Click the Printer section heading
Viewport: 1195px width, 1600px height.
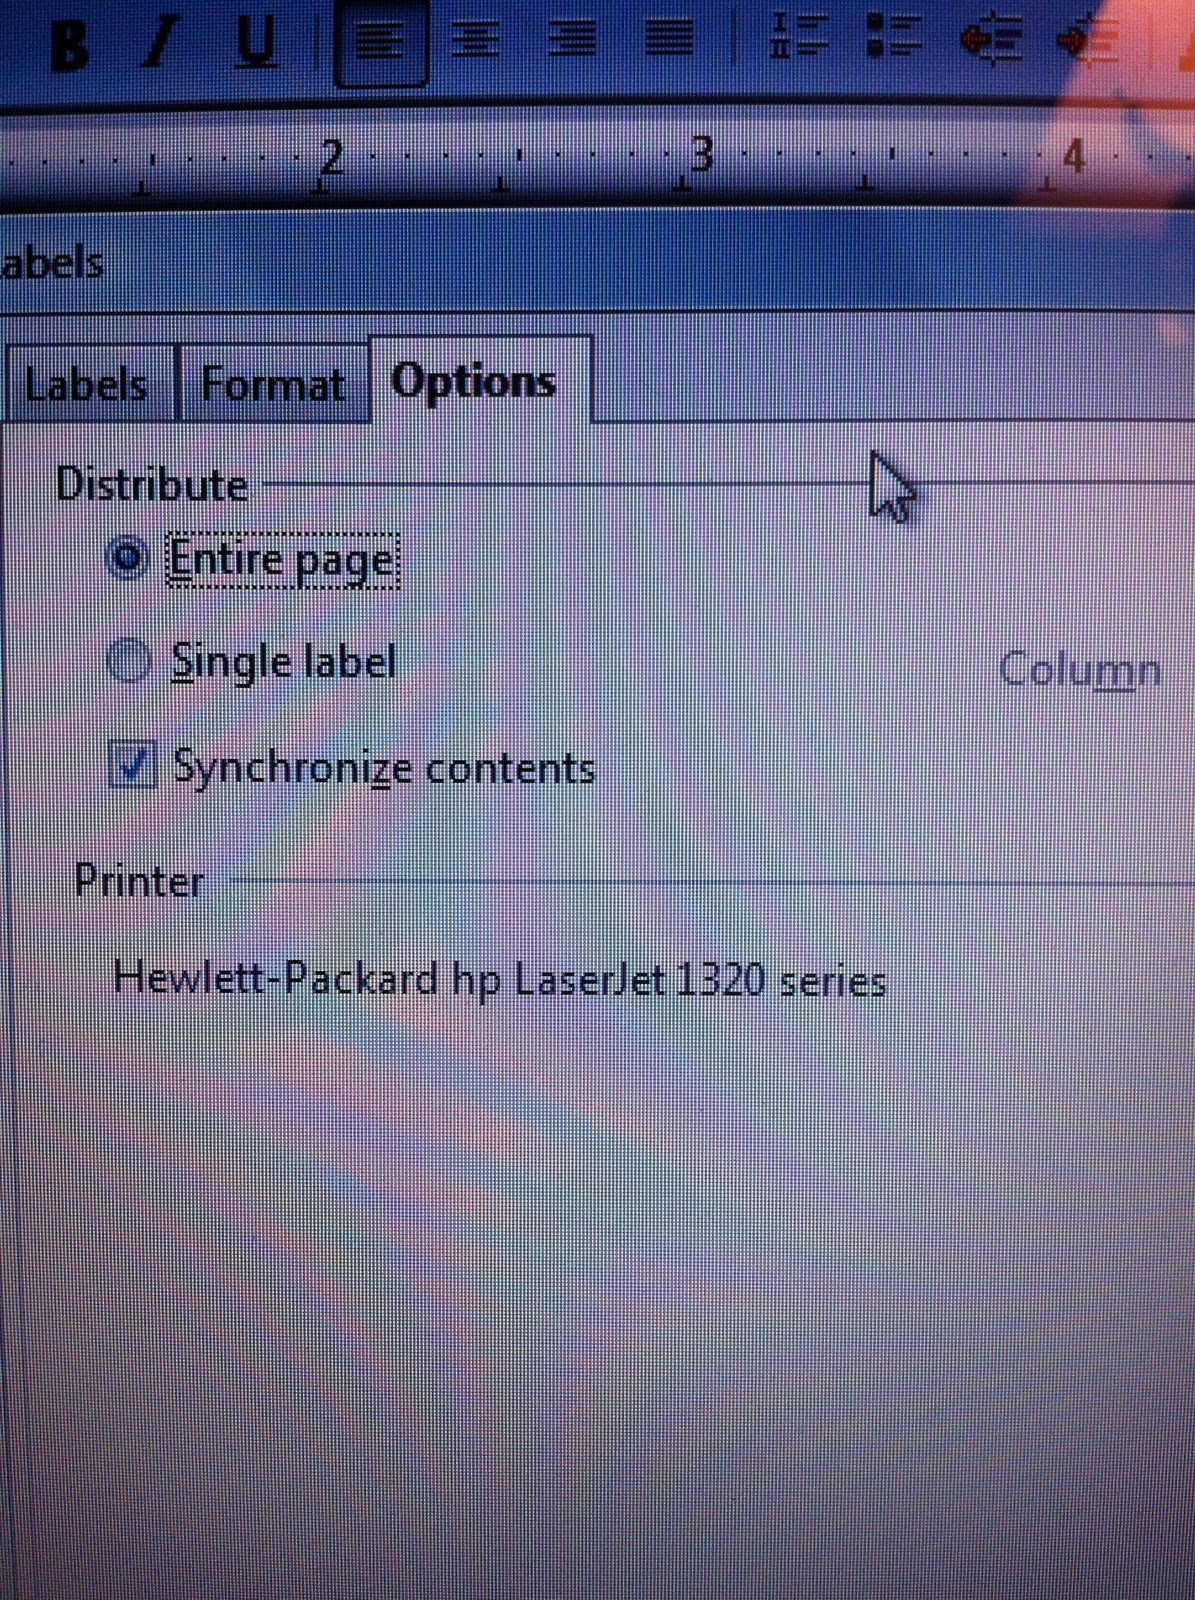point(139,881)
